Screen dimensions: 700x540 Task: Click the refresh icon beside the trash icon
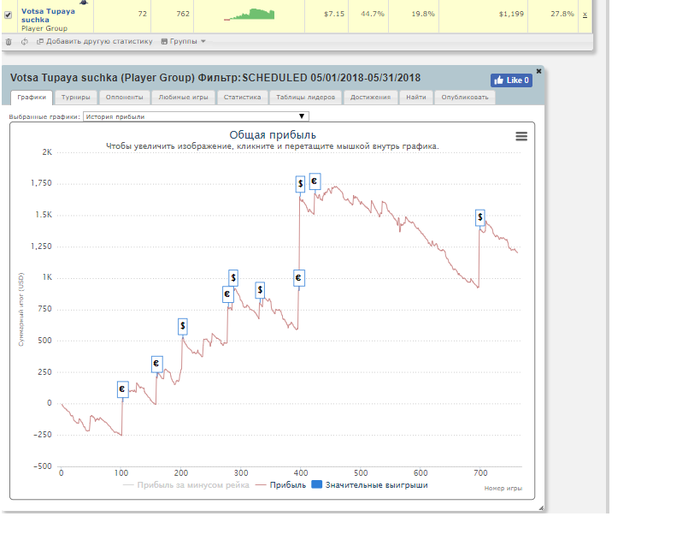pos(25,42)
